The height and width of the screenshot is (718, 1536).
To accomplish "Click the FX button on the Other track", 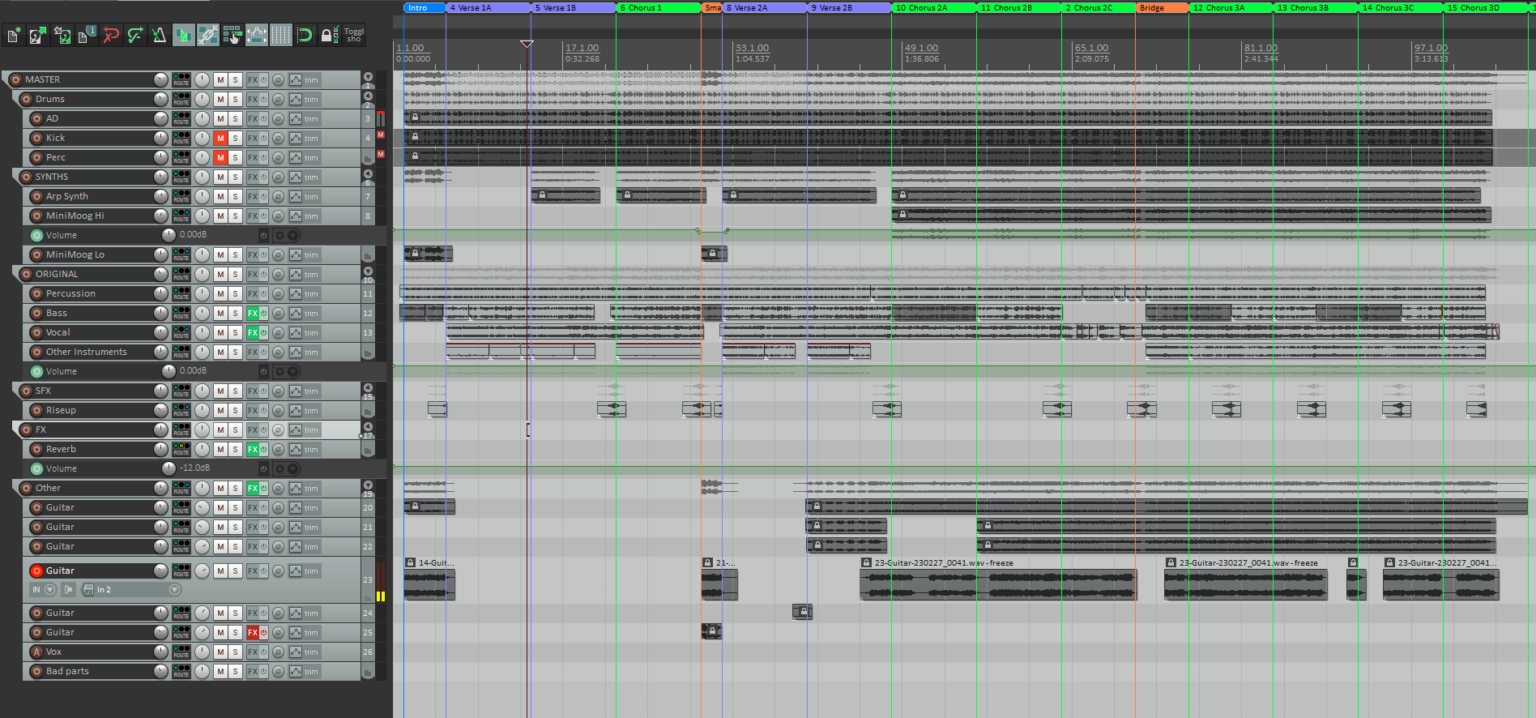I will 253,488.
